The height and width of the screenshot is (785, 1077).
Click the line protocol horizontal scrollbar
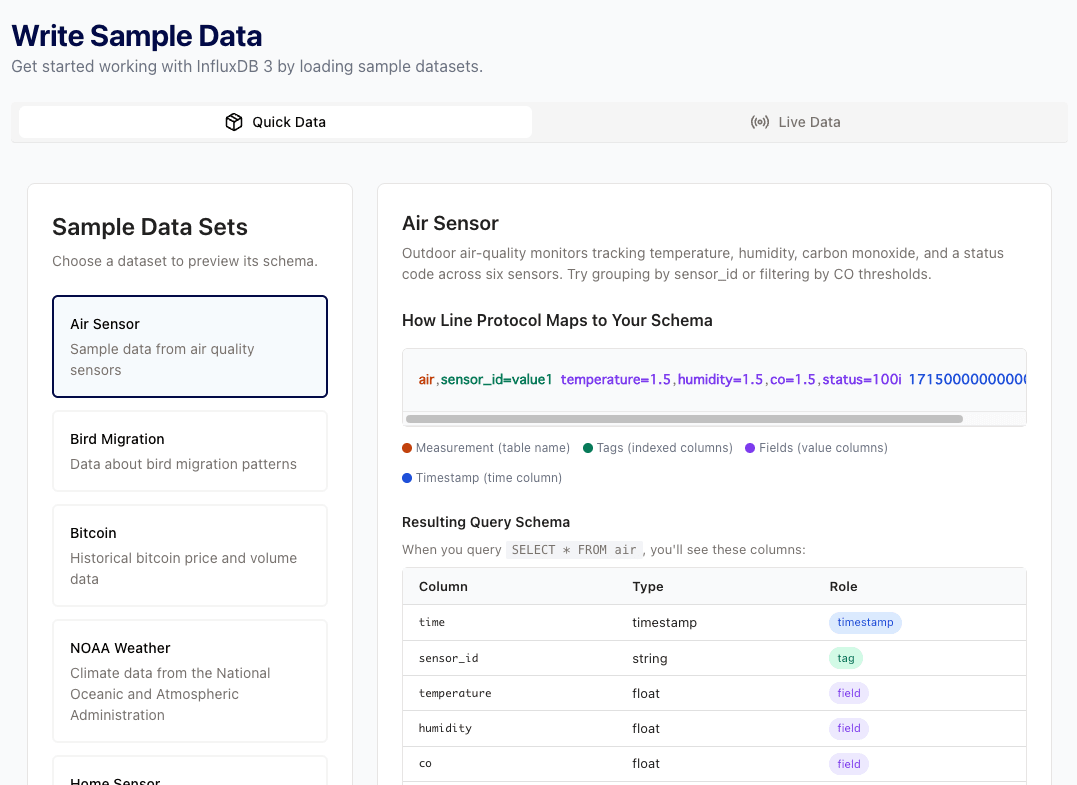684,419
